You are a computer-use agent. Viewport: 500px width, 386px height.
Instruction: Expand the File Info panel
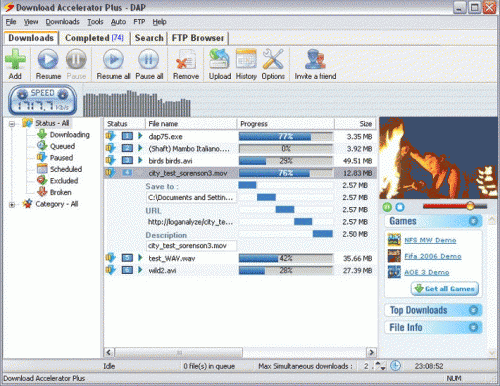click(x=473, y=327)
